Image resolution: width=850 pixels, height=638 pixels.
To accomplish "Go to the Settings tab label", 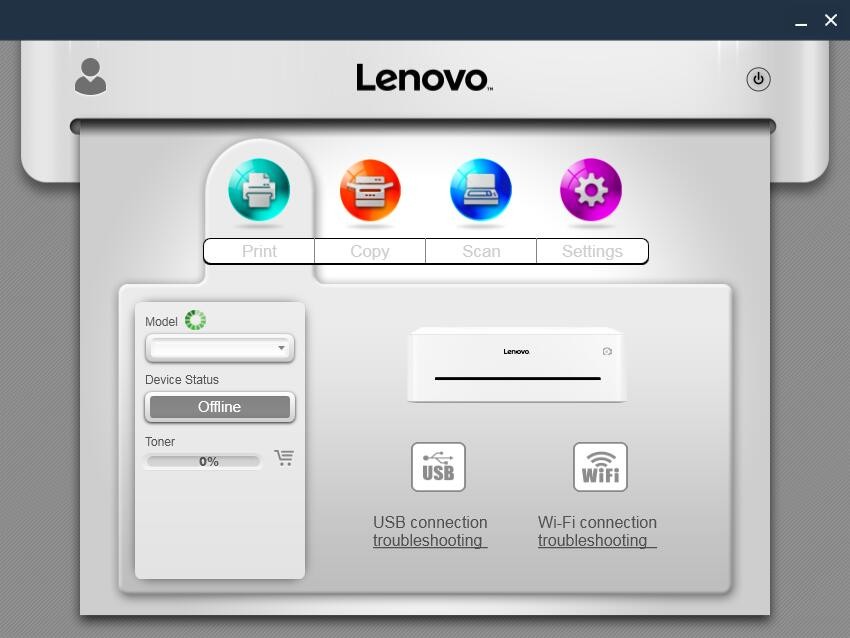I will pyautogui.click(x=592, y=251).
